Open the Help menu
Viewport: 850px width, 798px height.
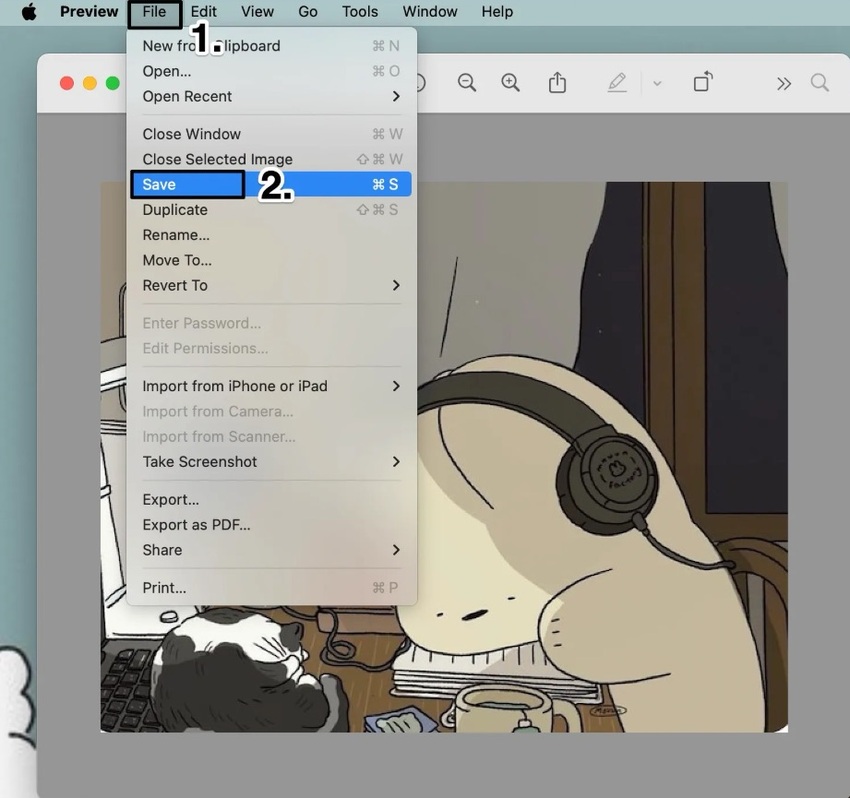[x=497, y=11]
